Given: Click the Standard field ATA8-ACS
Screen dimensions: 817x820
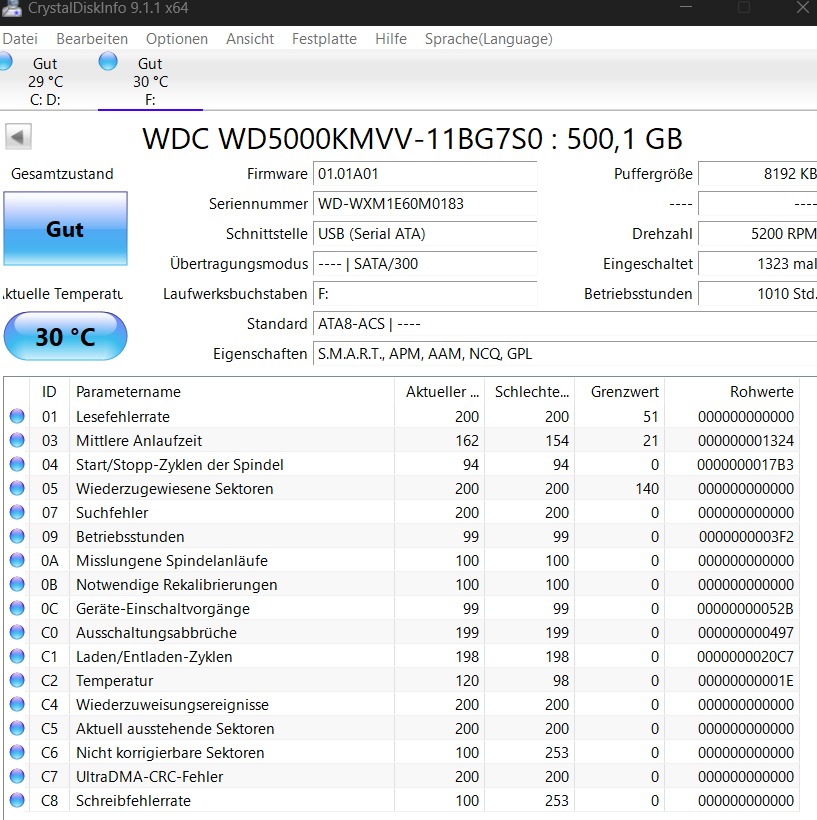Looking at the screenshot, I should tap(565, 324).
